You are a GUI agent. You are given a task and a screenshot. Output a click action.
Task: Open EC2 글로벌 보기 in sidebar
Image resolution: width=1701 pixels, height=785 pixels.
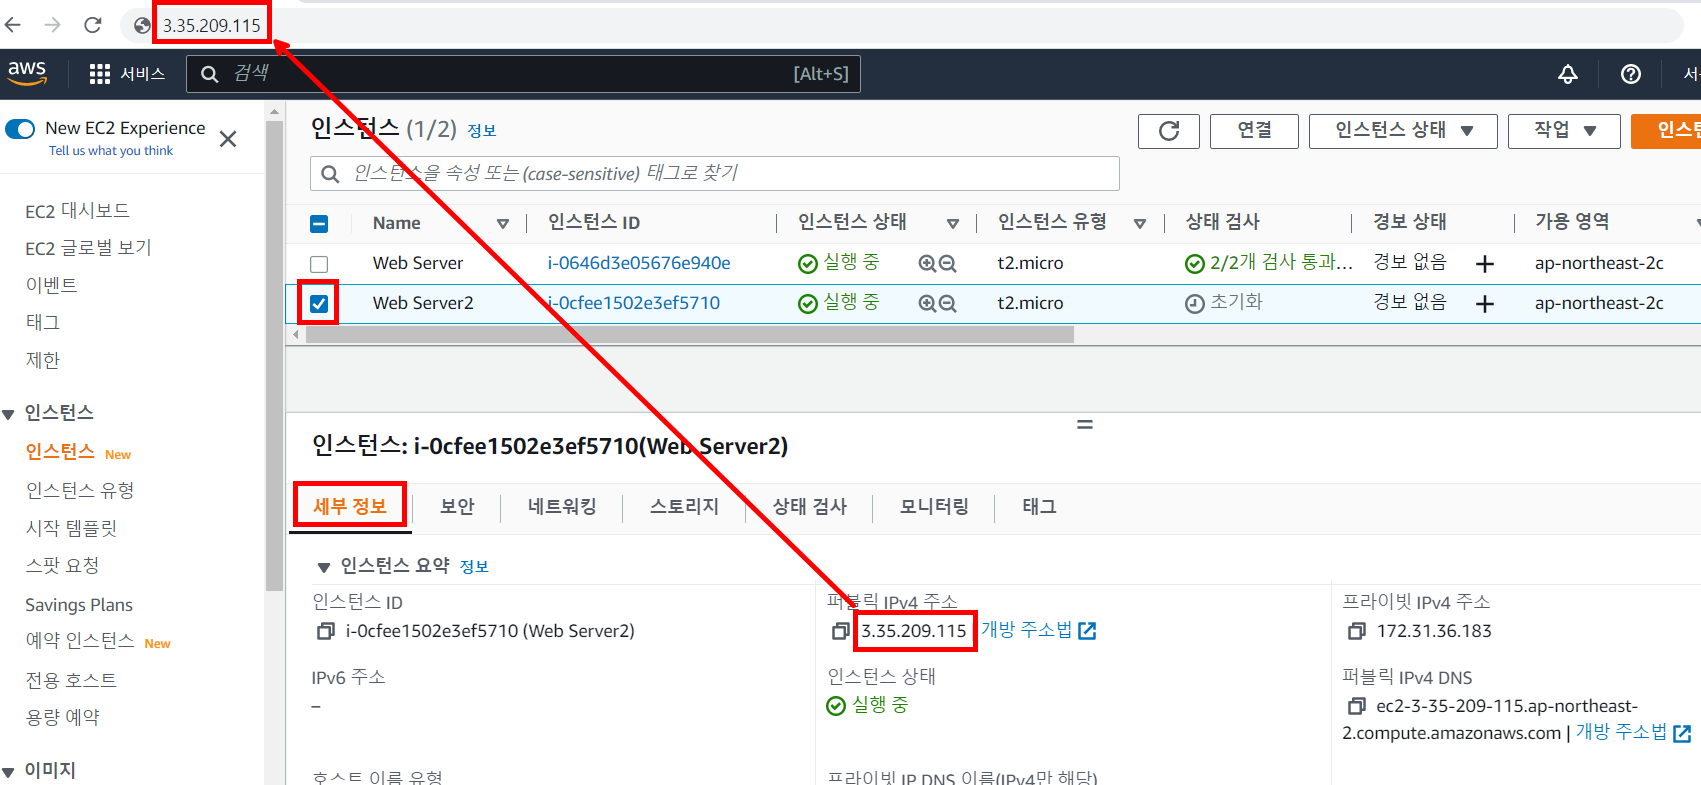tap(88, 248)
